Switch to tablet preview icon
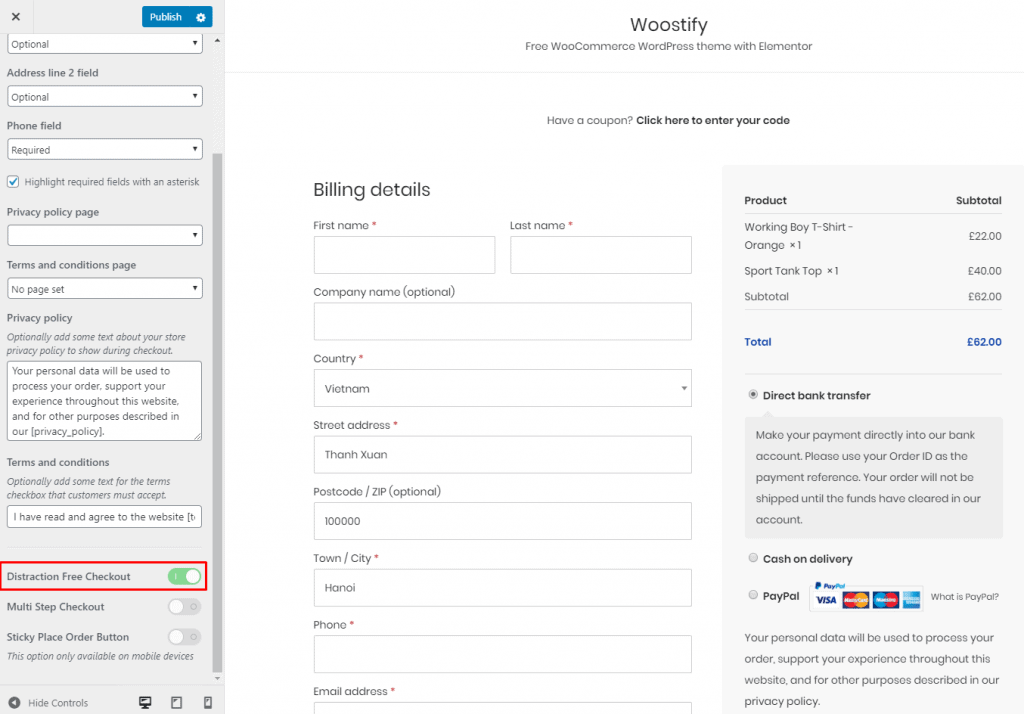The width and height of the screenshot is (1024, 714). pyautogui.click(x=176, y=702)
